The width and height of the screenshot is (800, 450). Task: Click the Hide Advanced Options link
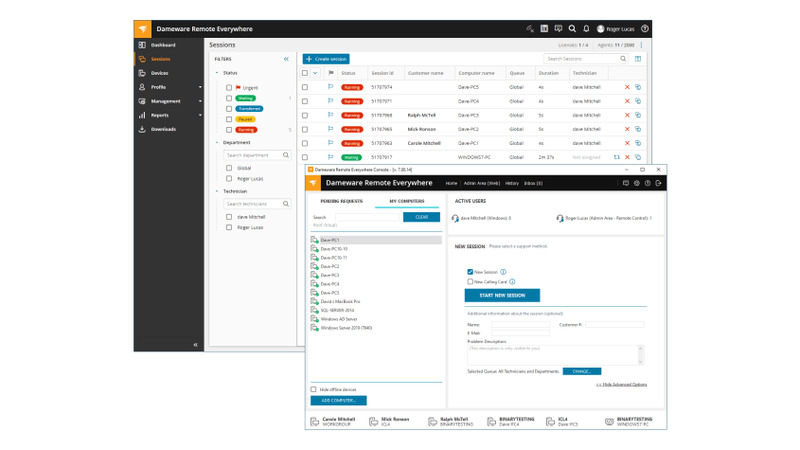point(621,385)
